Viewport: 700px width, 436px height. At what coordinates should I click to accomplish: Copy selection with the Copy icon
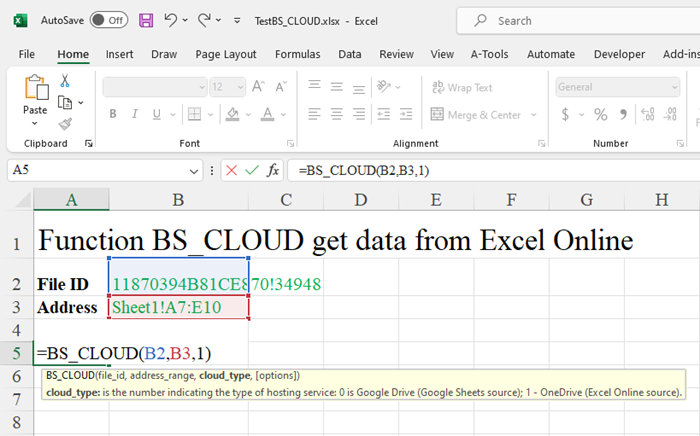(x=65, y=103)
